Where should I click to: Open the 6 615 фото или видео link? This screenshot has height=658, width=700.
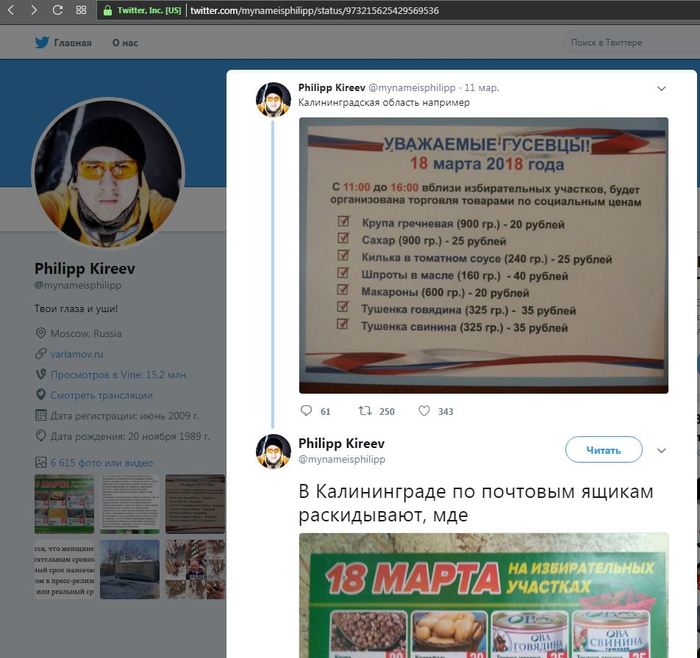pyautogui.click(x=102, y=462)
